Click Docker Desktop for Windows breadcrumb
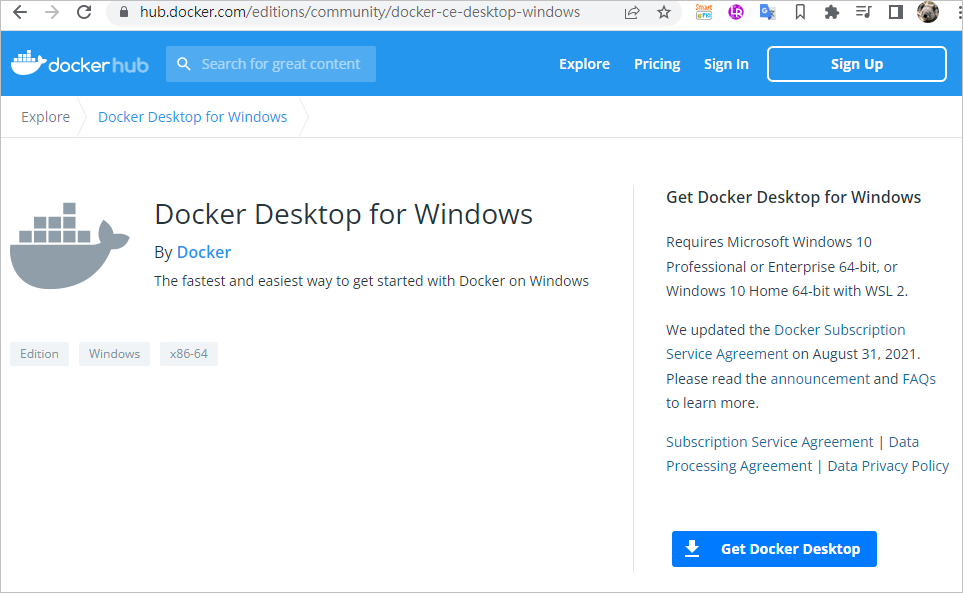Image resolution: width=963 pixels, height=593 pixels. point(192,117)
